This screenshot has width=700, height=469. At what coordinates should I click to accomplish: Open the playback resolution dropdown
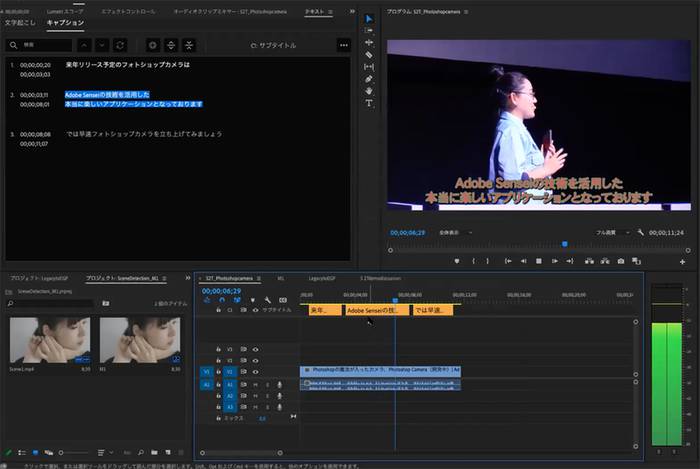pyautogui.click(x=613, y=232)
